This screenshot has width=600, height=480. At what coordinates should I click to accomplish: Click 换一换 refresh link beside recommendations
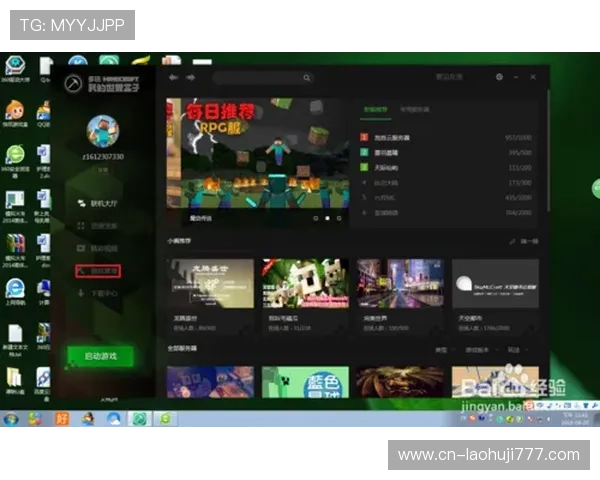click(525, 241)
